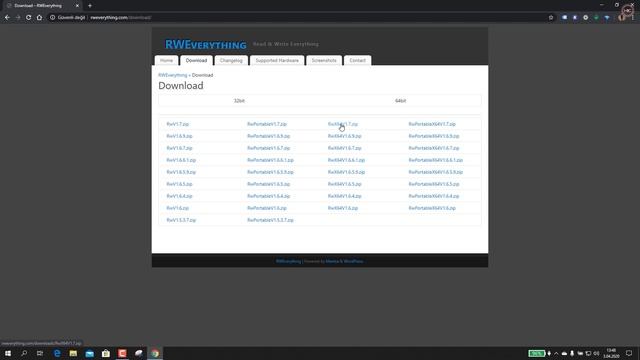Open the red app on the taskbar
This screenshot has height=360, width=640.
(122, 353)
